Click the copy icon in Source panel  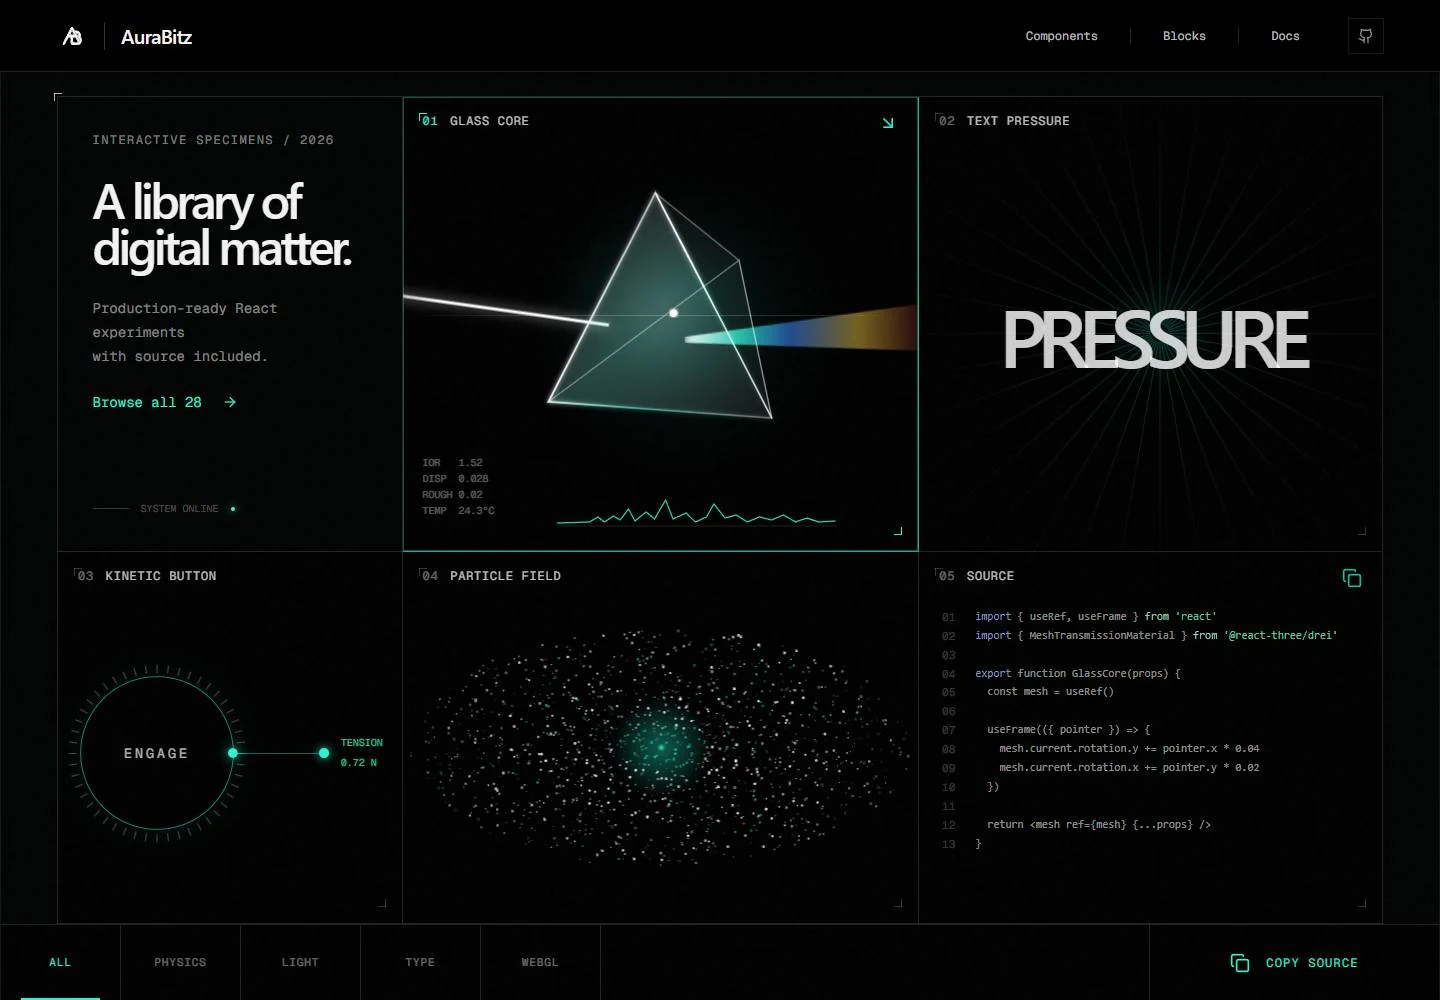coord(1352,578)
